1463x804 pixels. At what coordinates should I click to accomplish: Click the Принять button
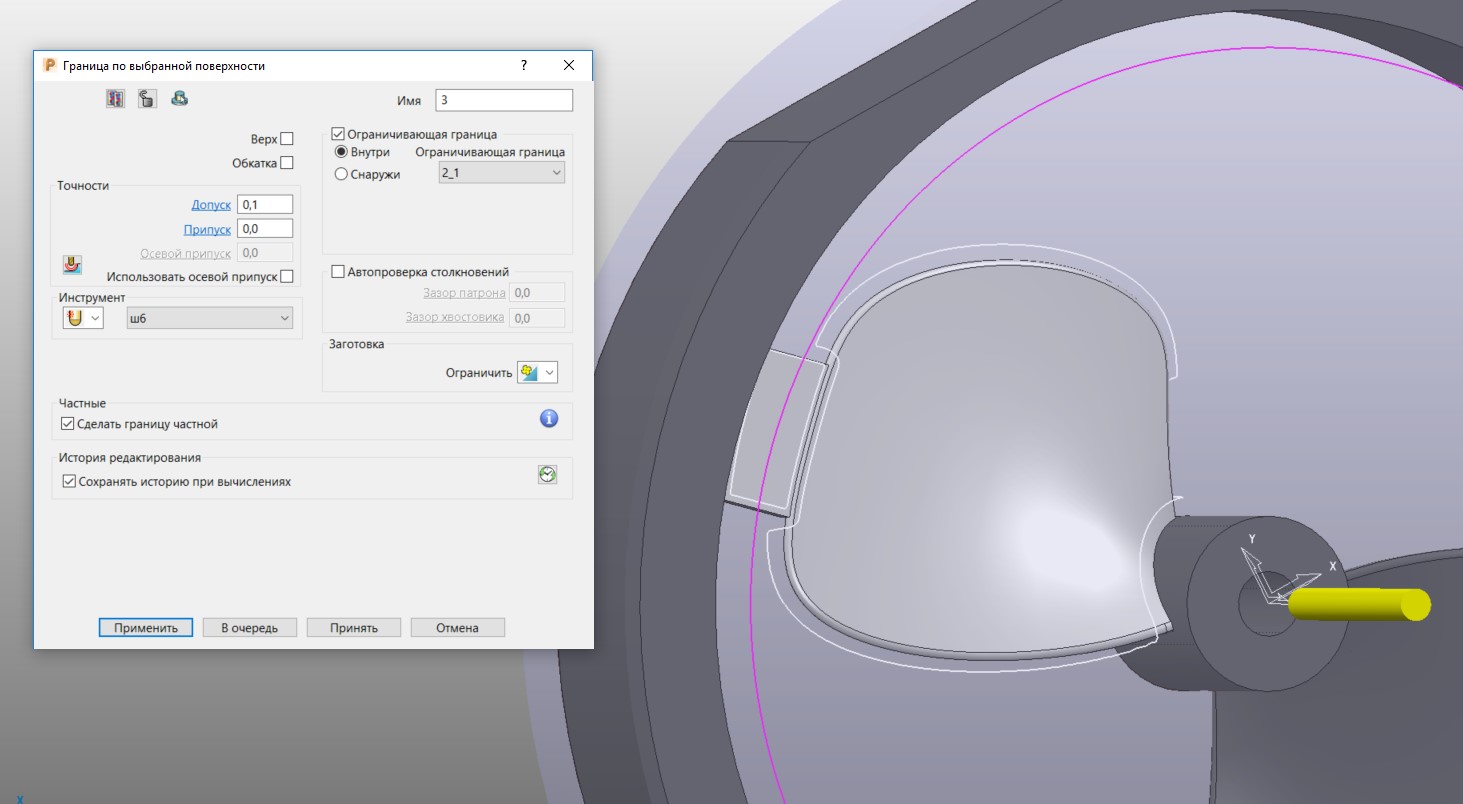click(x=354, y=628)
